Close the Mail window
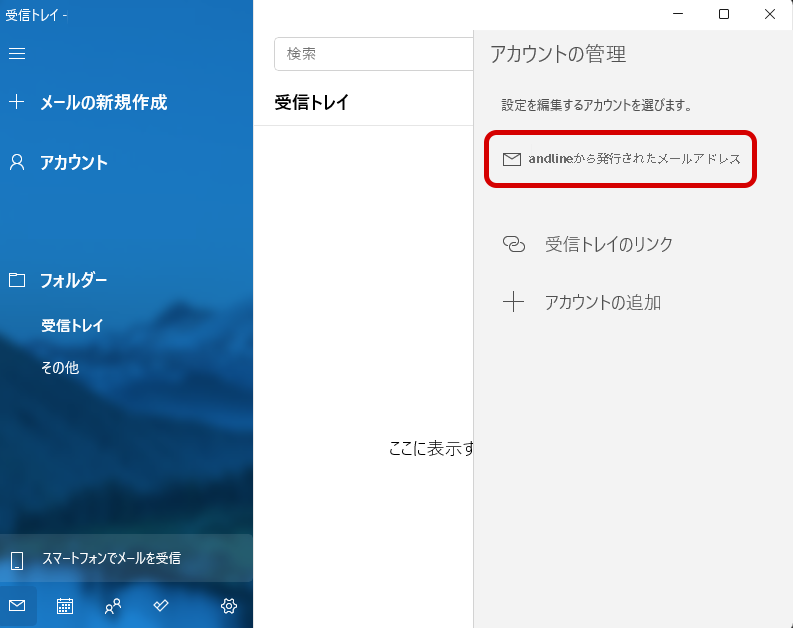Image resolution: width=793 pixels, height=628 pixels. tap(769, 14)
